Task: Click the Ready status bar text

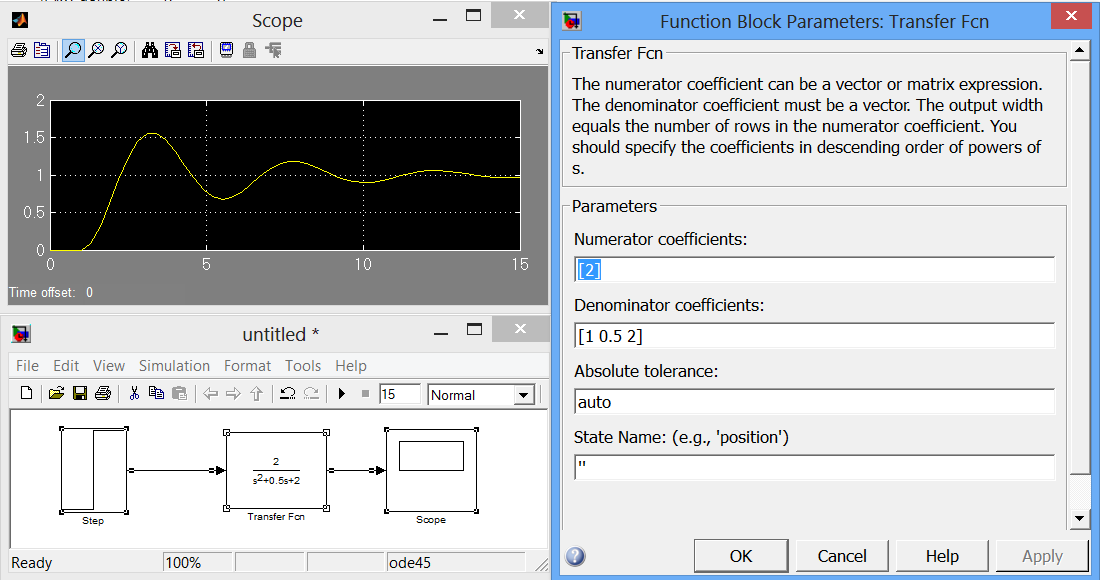Action: click(x=32, y=562)
